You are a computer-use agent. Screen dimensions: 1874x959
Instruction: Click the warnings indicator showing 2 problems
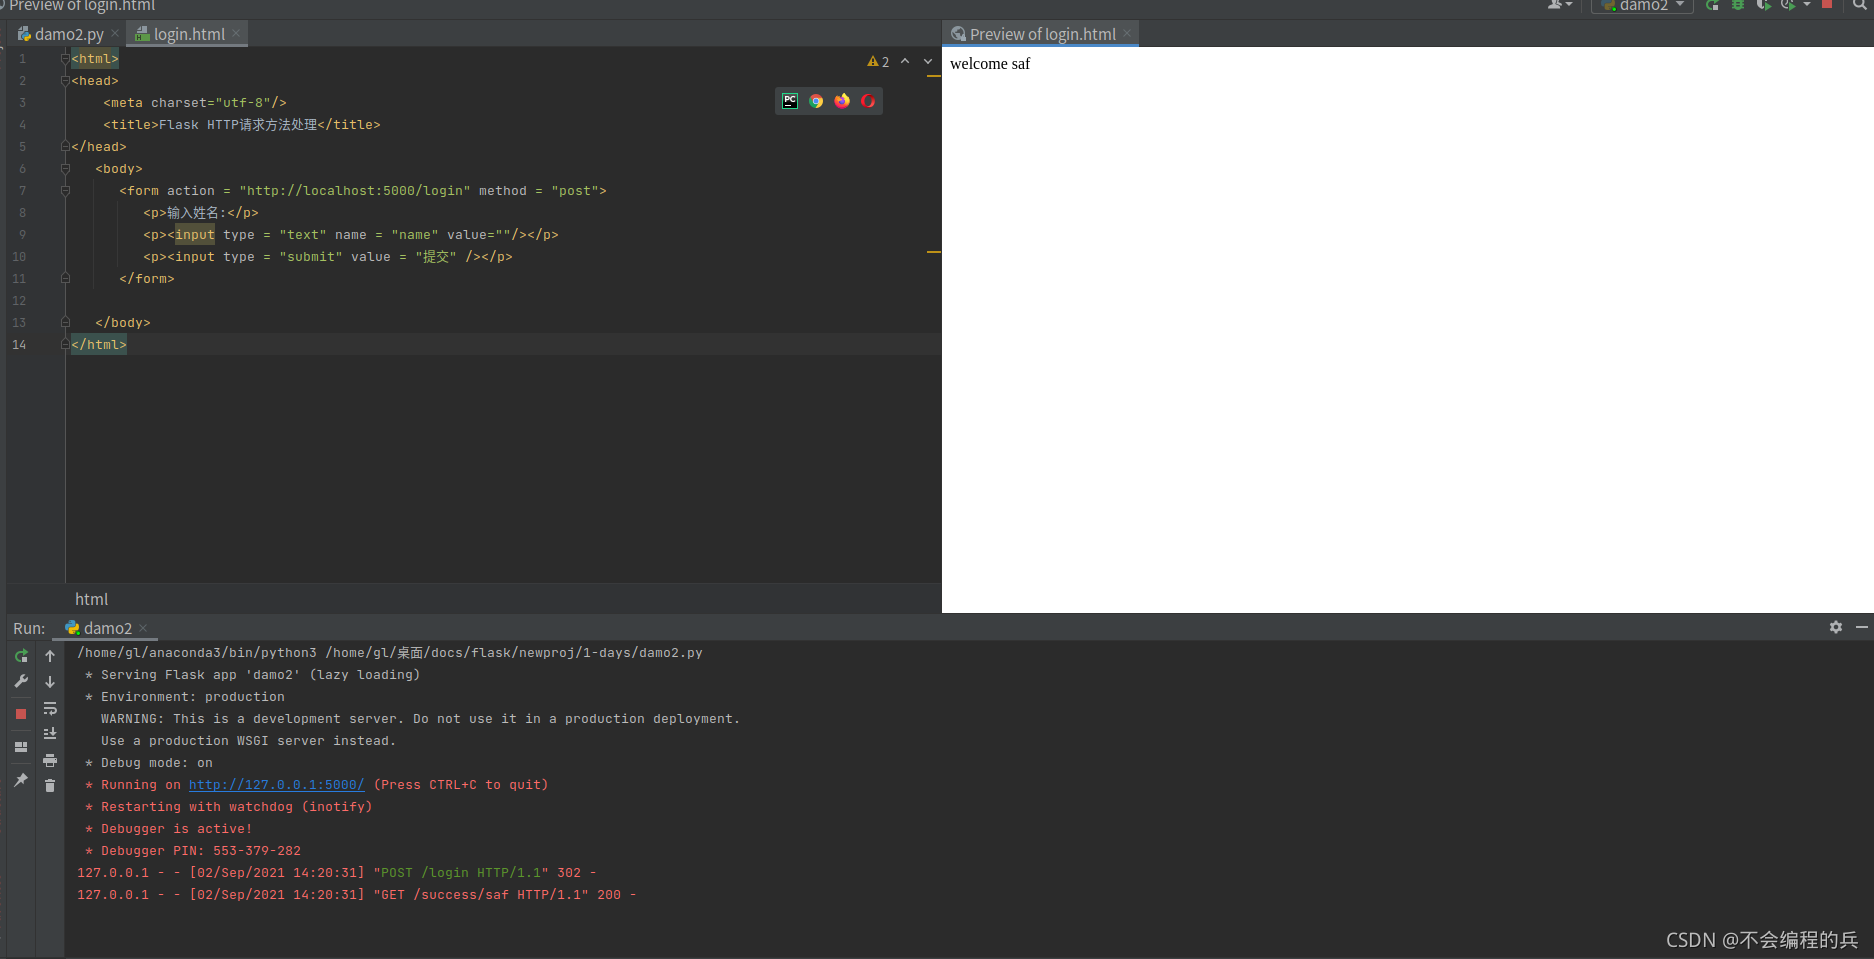(878, 62)
